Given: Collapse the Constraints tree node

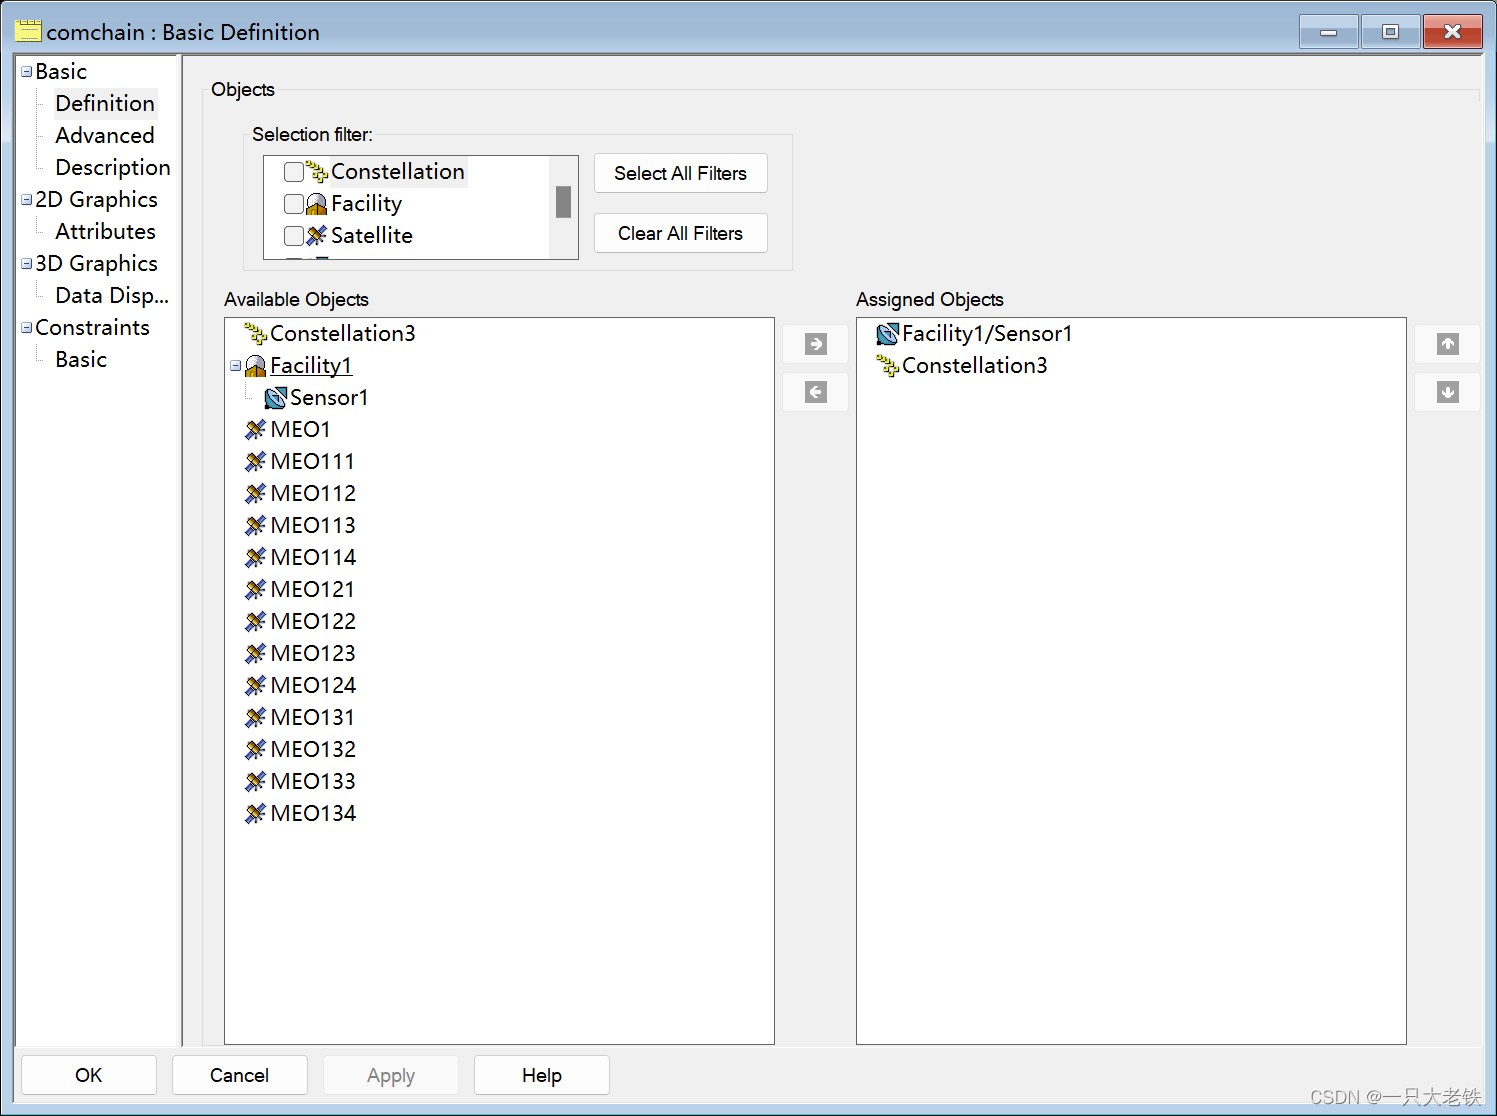Looking at the screenshot, I should [27, 328].
